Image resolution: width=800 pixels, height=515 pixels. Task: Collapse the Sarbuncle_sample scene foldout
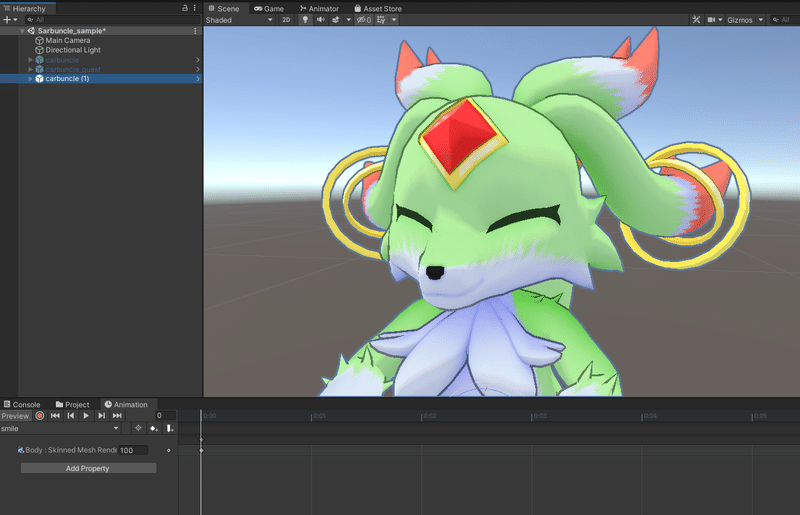coord(22,31)
